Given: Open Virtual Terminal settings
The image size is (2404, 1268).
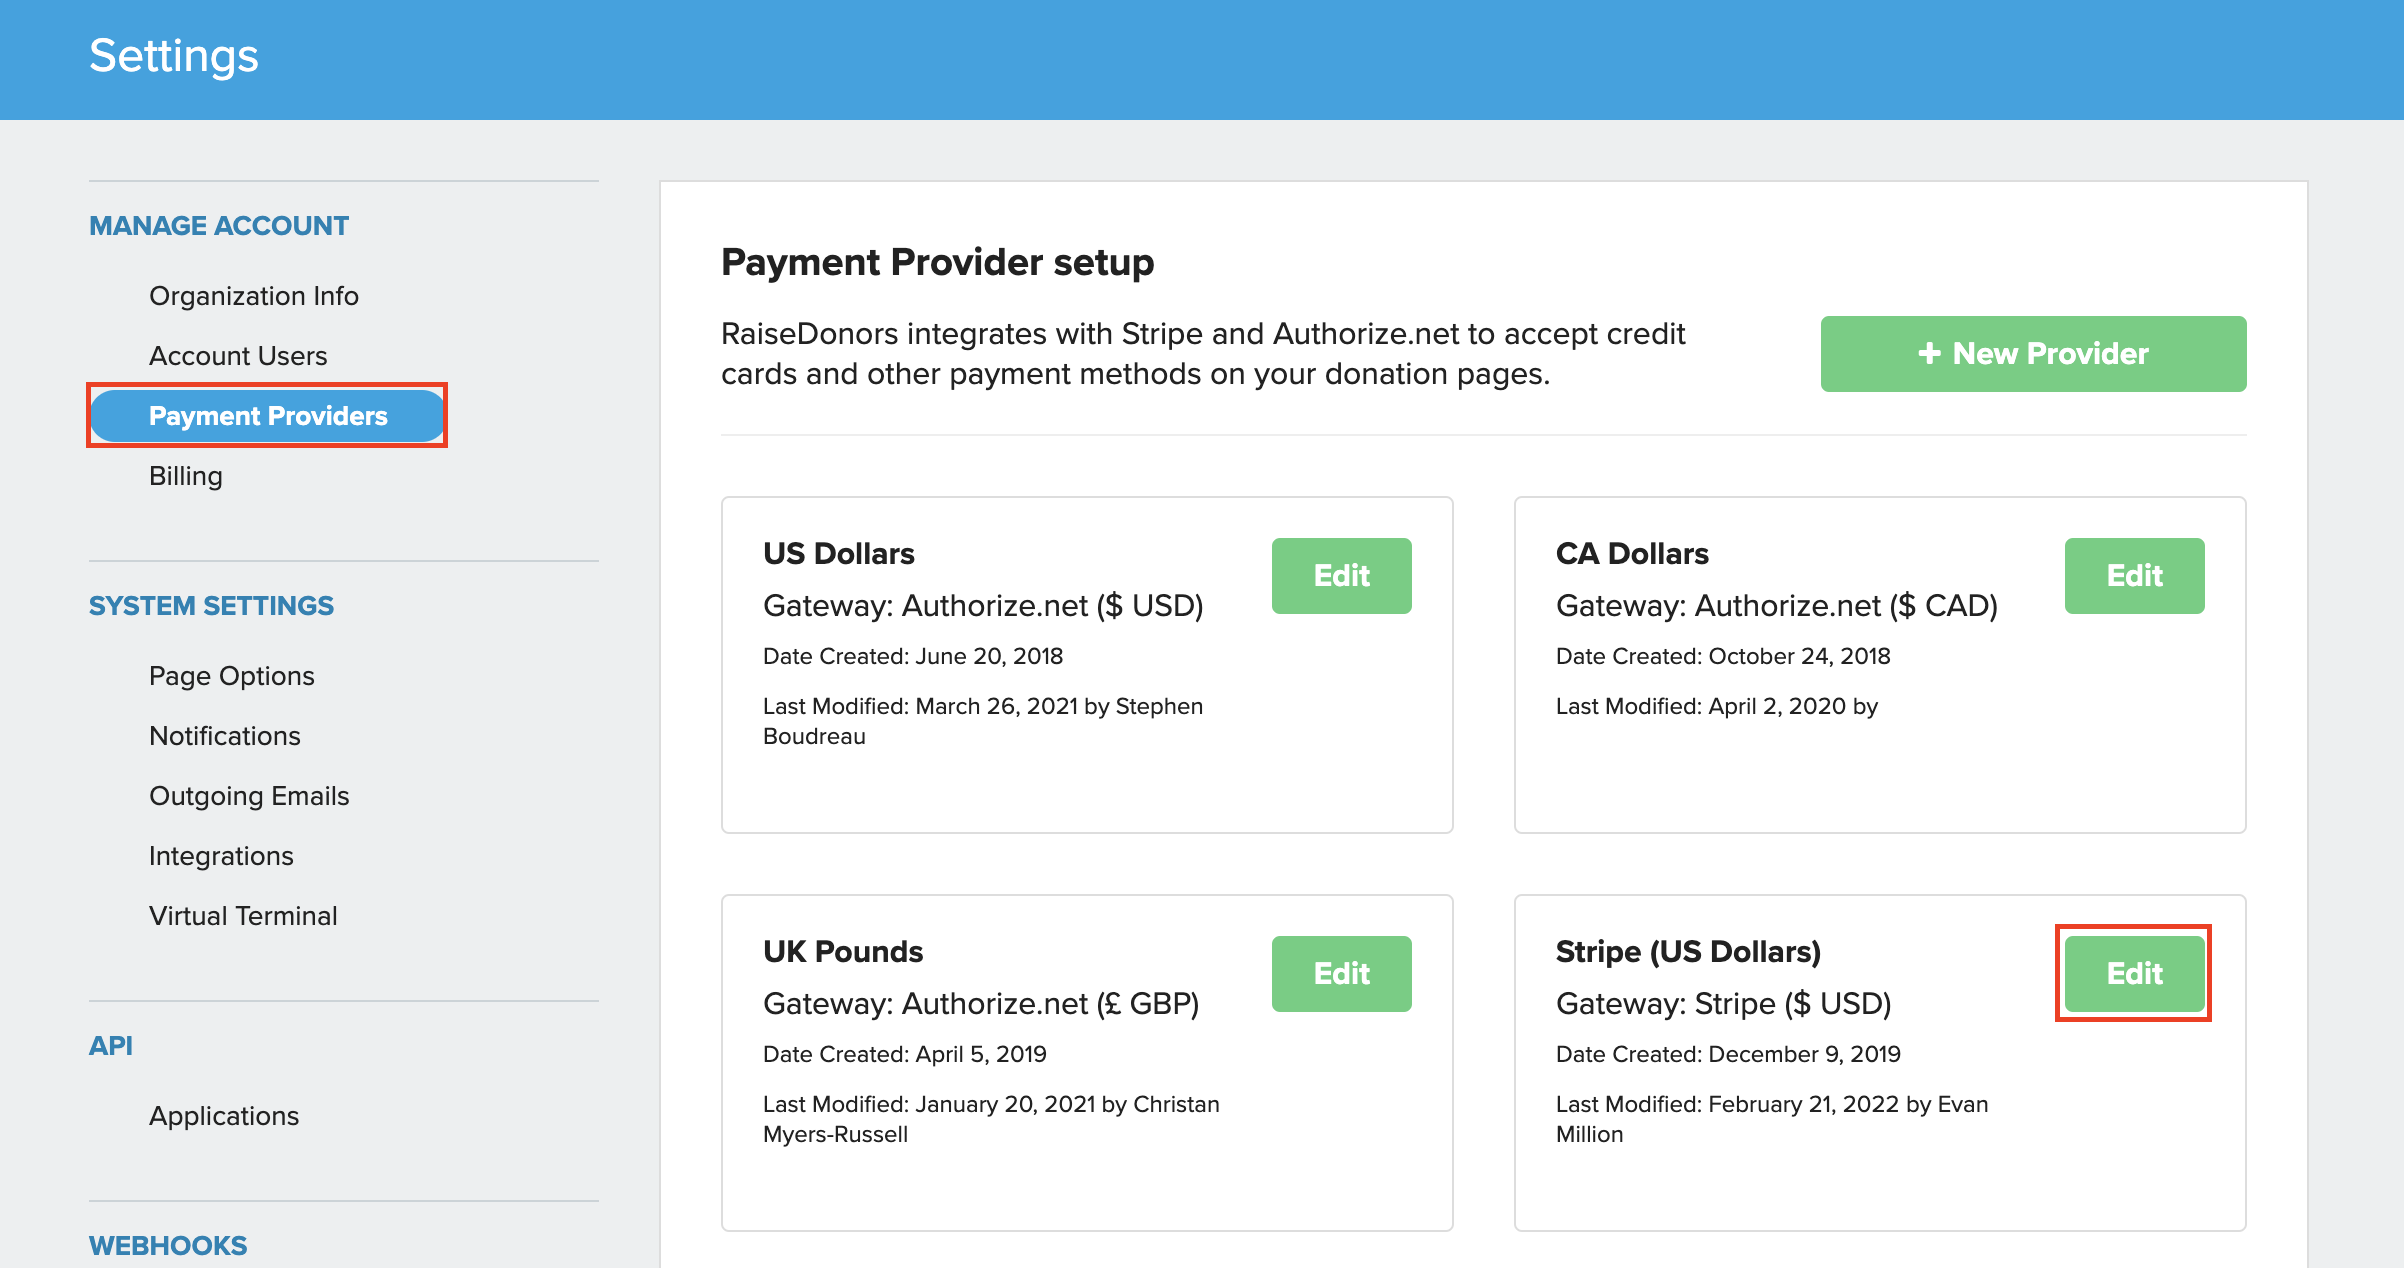Looking at the screenshot, I should tap(243, 916).
